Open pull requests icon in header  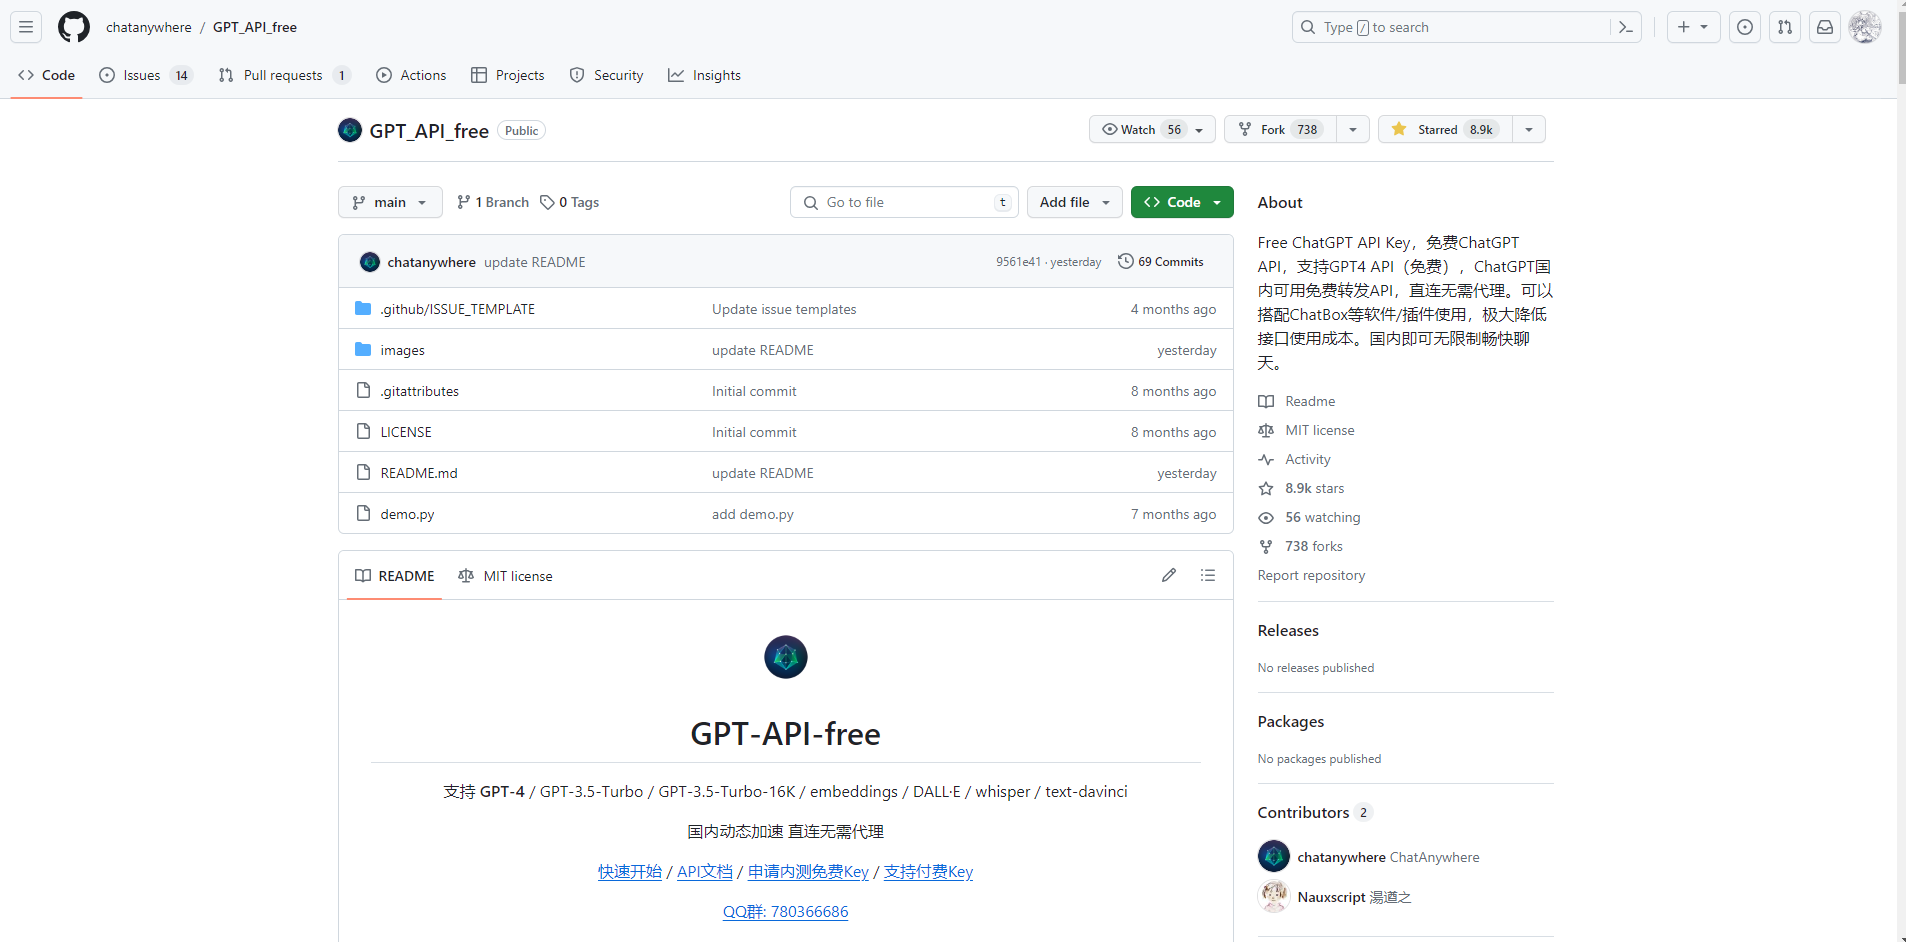click(x=1785, y=27)
